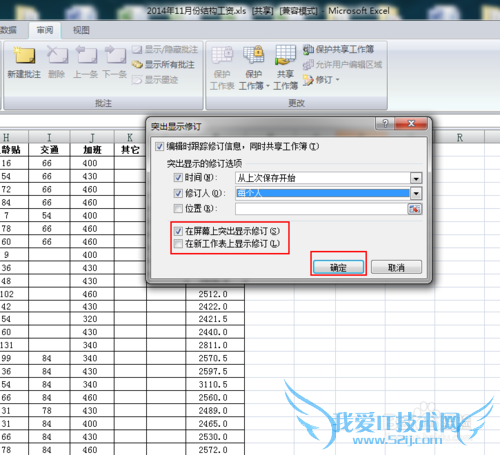
Task: Select column R header
Action: coord(460,138)
